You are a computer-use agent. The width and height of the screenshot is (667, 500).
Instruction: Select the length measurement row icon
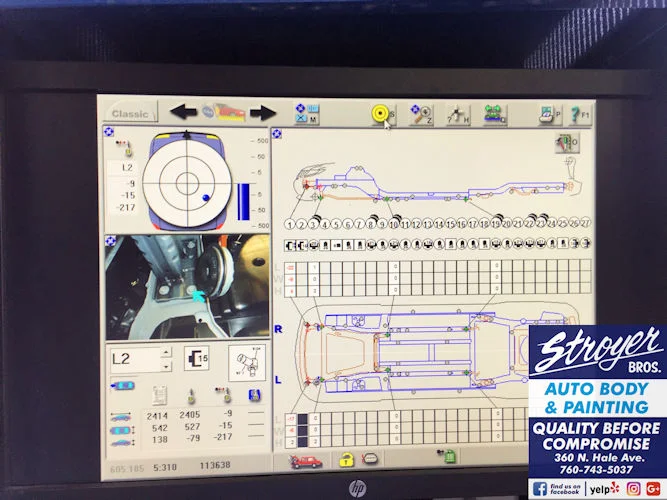tap(121, 417)
